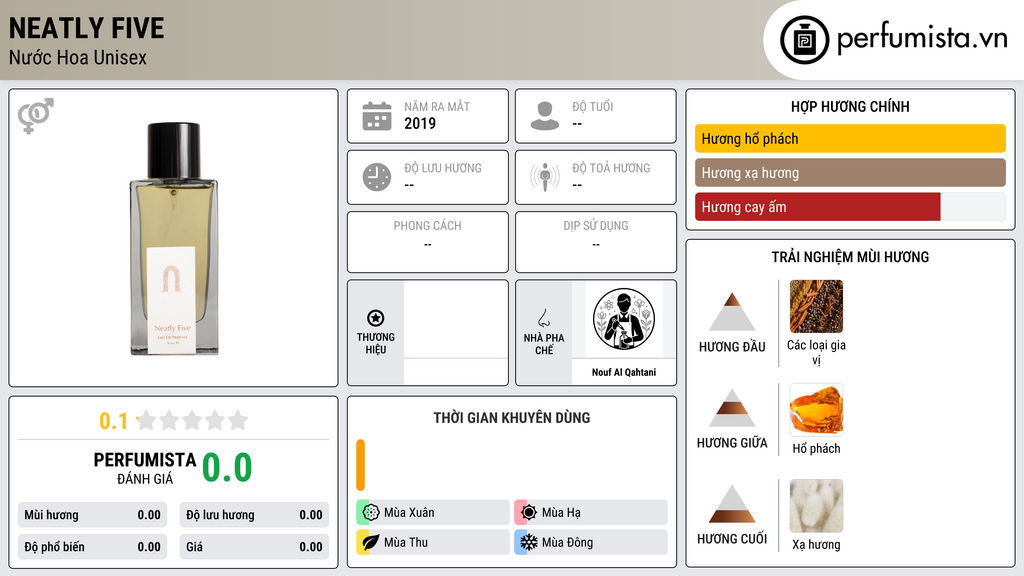
Task: Select the Hương hổ phách accord bar
Action: click(x=850, y=138)
